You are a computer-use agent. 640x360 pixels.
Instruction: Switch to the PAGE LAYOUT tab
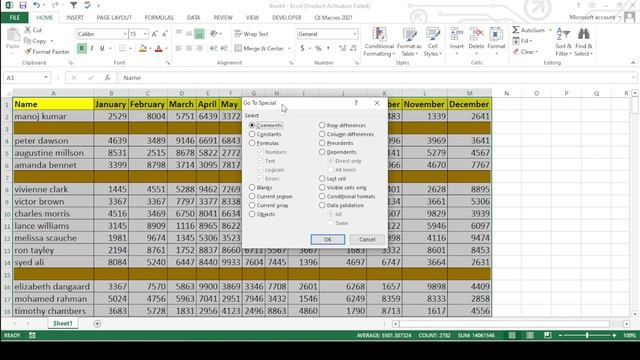pyautogui.click(x=114, y=18)
